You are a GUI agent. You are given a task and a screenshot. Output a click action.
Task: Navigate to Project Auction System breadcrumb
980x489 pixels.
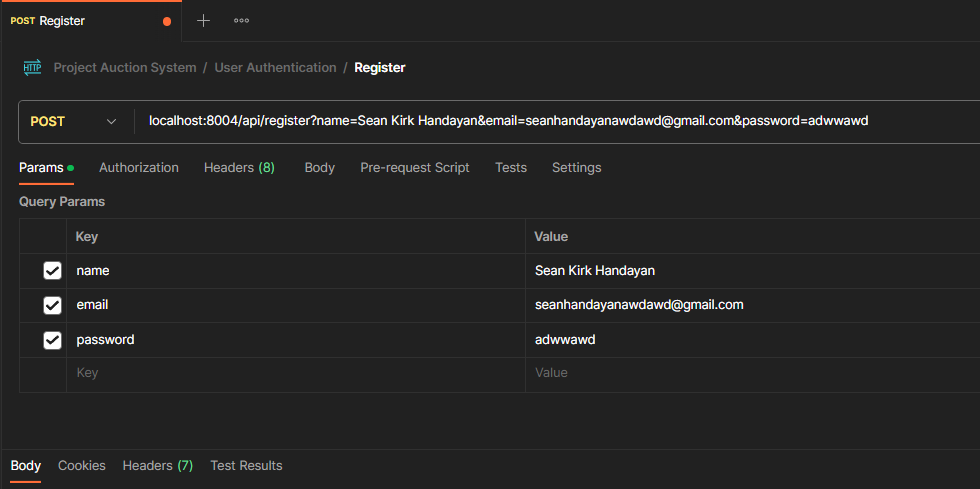tap(125, 68)
